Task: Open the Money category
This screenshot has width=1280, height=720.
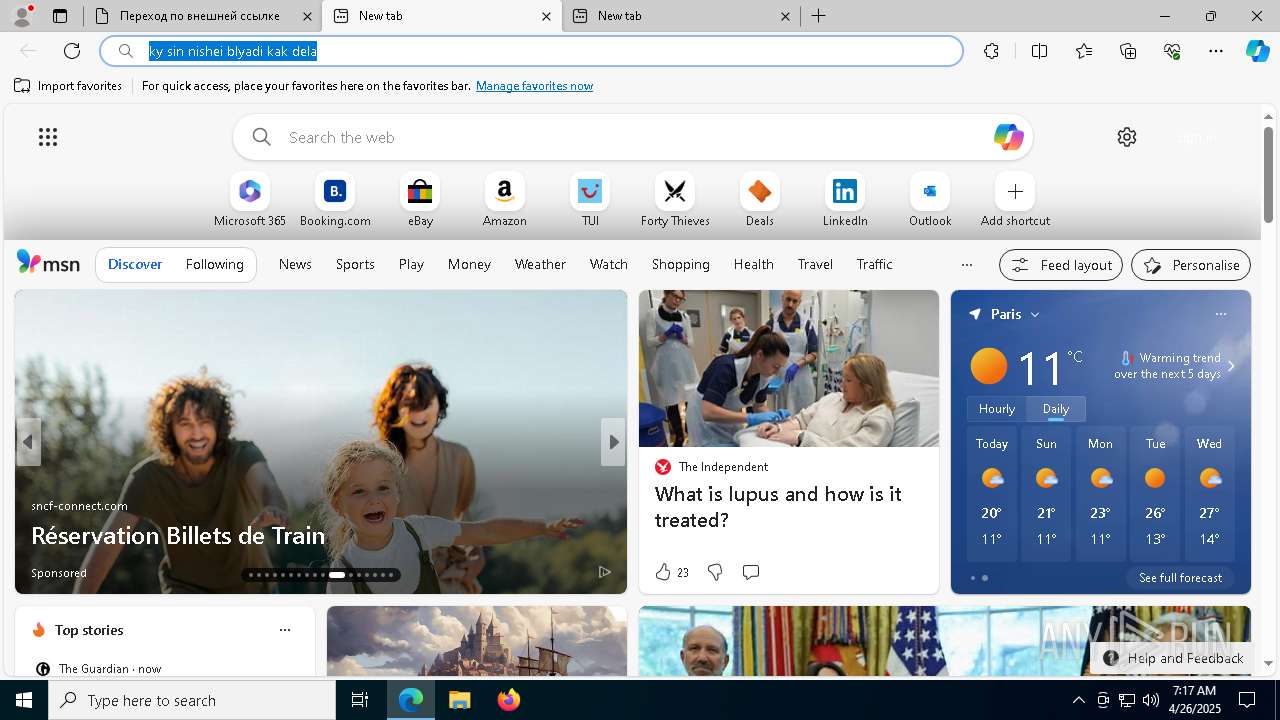Action: [469, 264]
